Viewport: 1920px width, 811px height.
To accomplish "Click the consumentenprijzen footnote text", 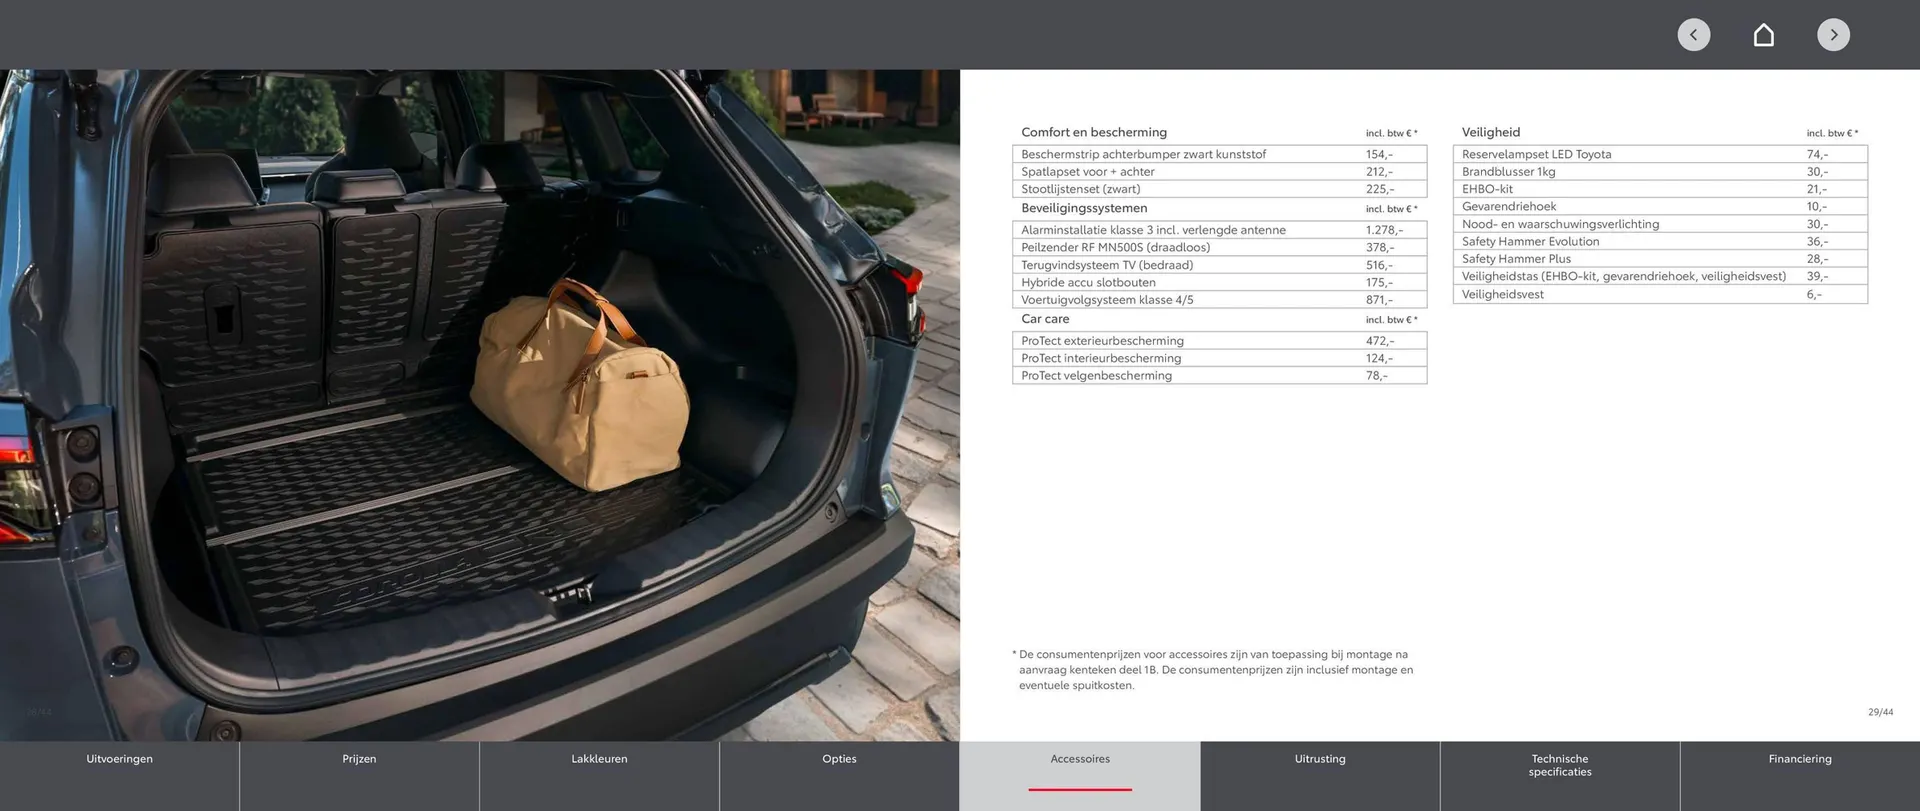I will pyautogui.click(x=1215, y=670).
